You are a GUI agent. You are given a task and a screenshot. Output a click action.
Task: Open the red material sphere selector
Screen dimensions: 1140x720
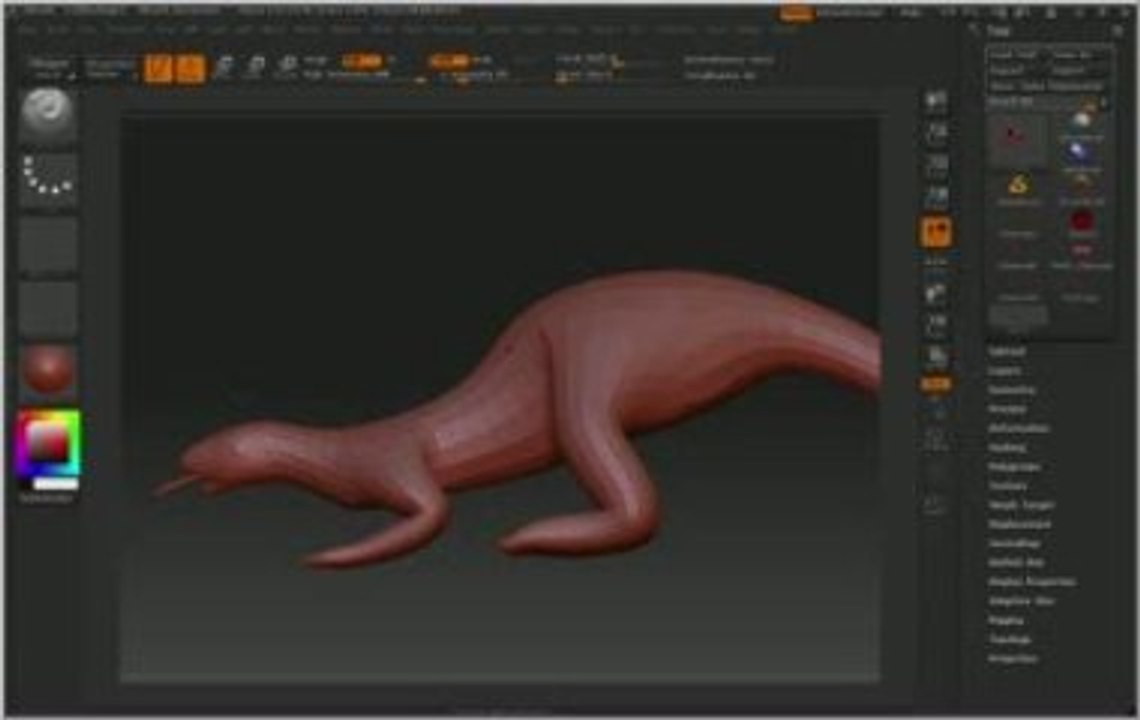[x=48, y=371]
